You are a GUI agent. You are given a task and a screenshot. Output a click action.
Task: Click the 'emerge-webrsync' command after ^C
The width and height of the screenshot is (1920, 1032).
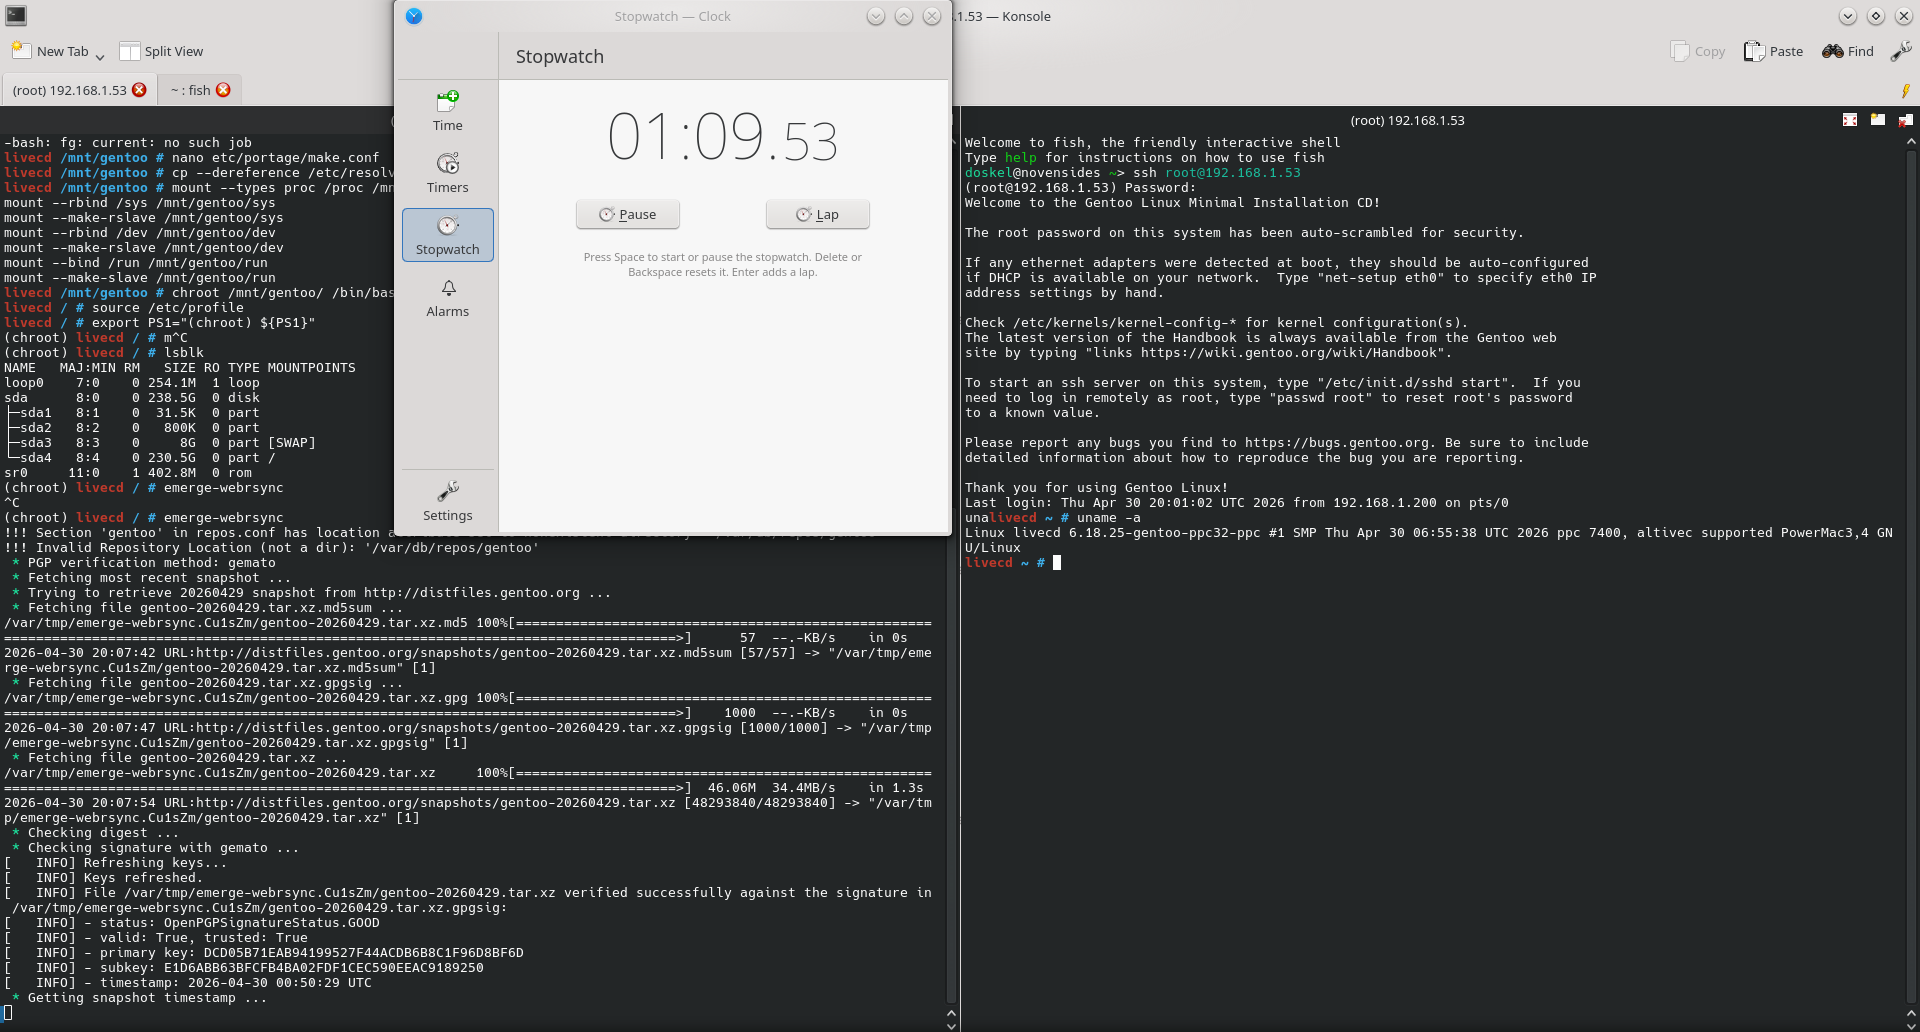tap(224, 518)
